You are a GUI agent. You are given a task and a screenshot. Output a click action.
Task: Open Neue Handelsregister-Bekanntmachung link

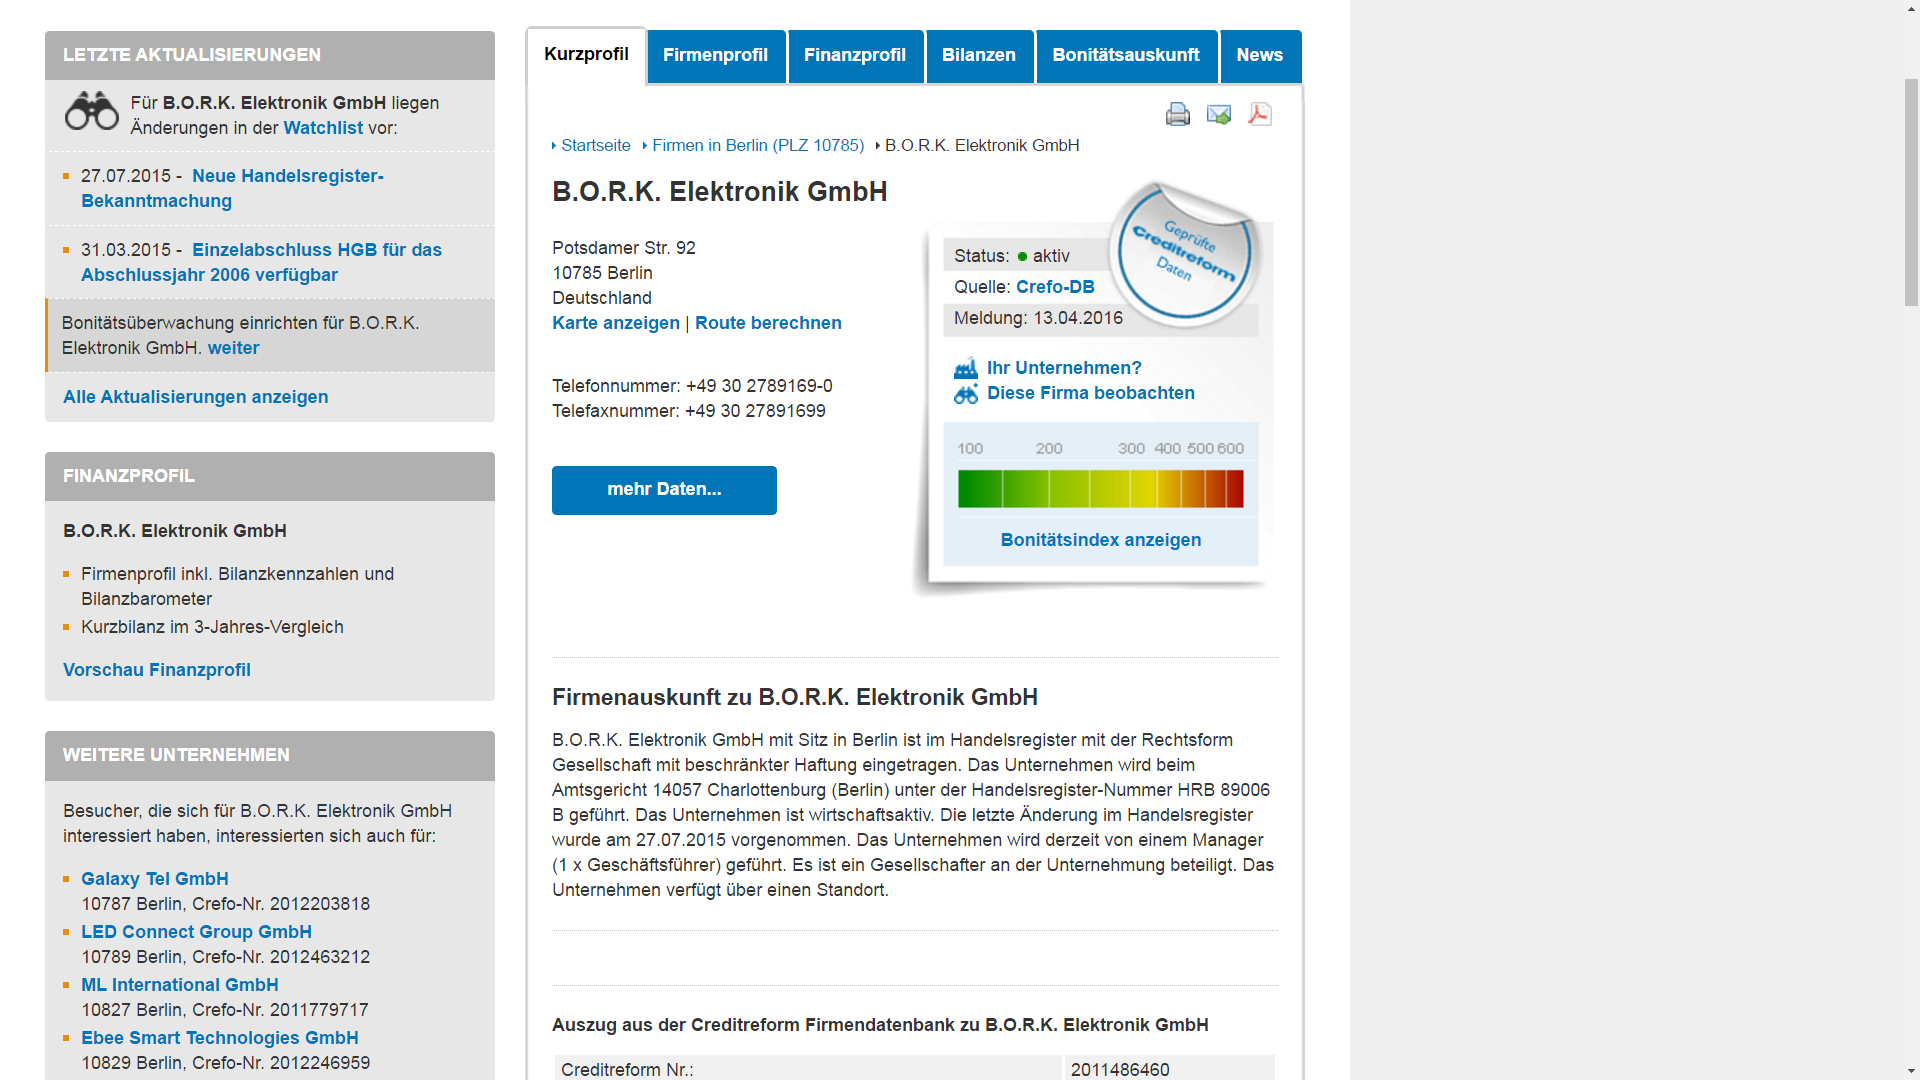tap(232, 188)
